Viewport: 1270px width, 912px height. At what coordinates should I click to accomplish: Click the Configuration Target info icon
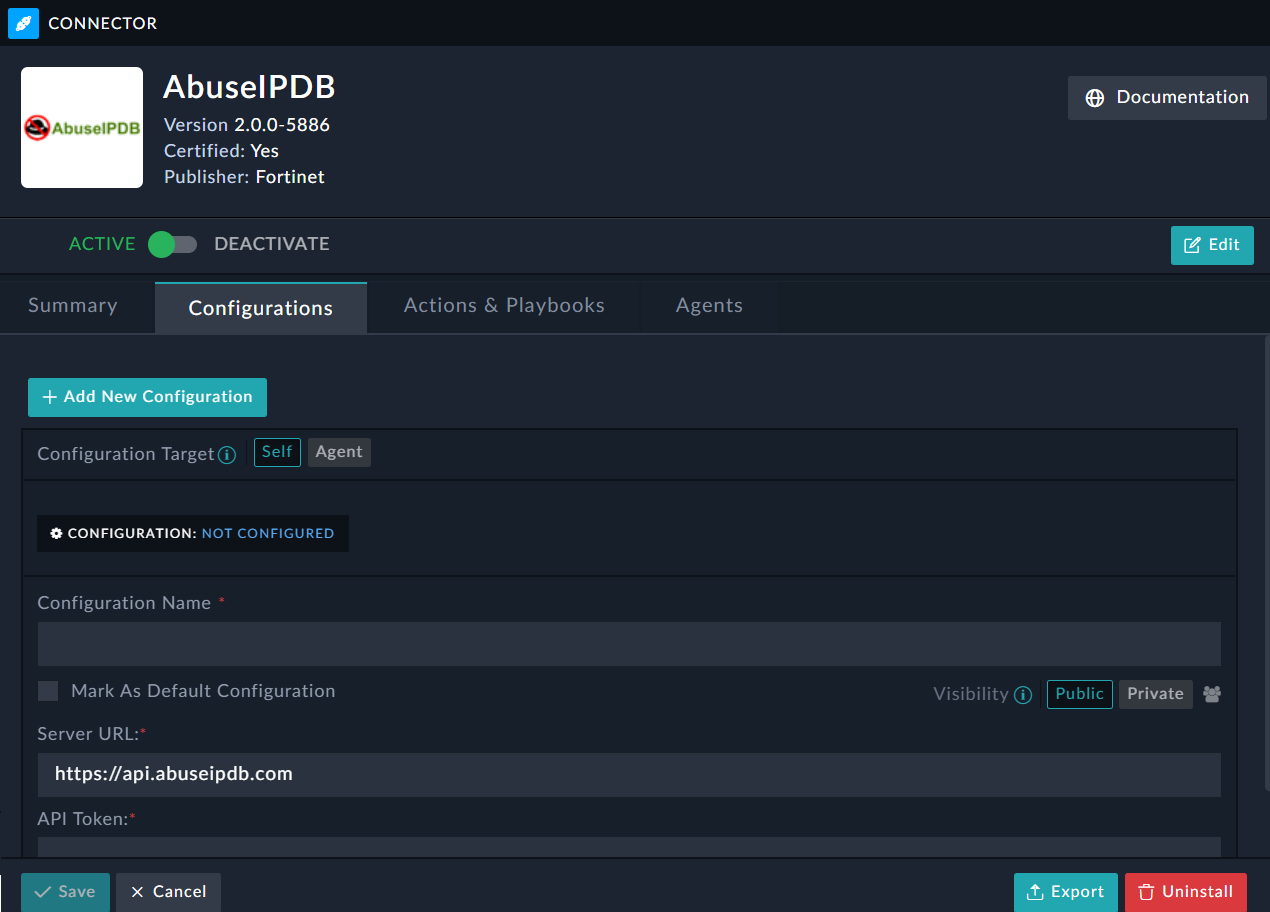(227, 455)
